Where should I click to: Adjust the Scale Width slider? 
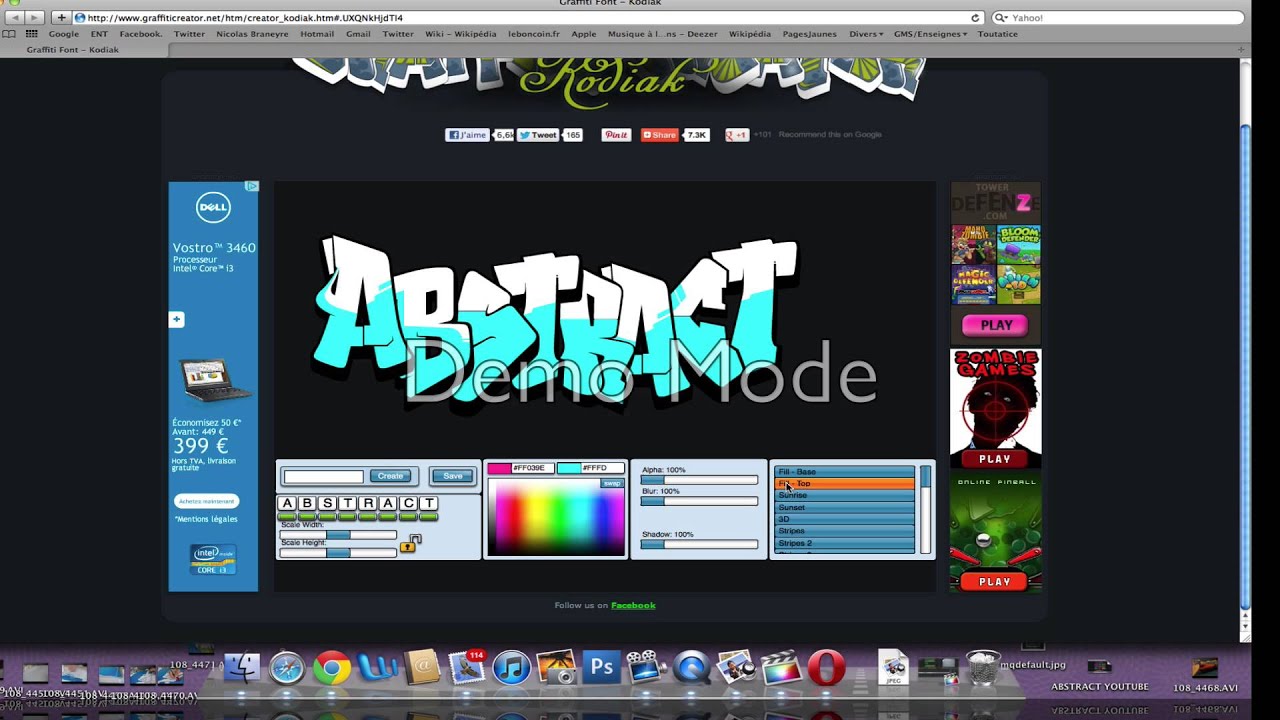tap(338, 535)
